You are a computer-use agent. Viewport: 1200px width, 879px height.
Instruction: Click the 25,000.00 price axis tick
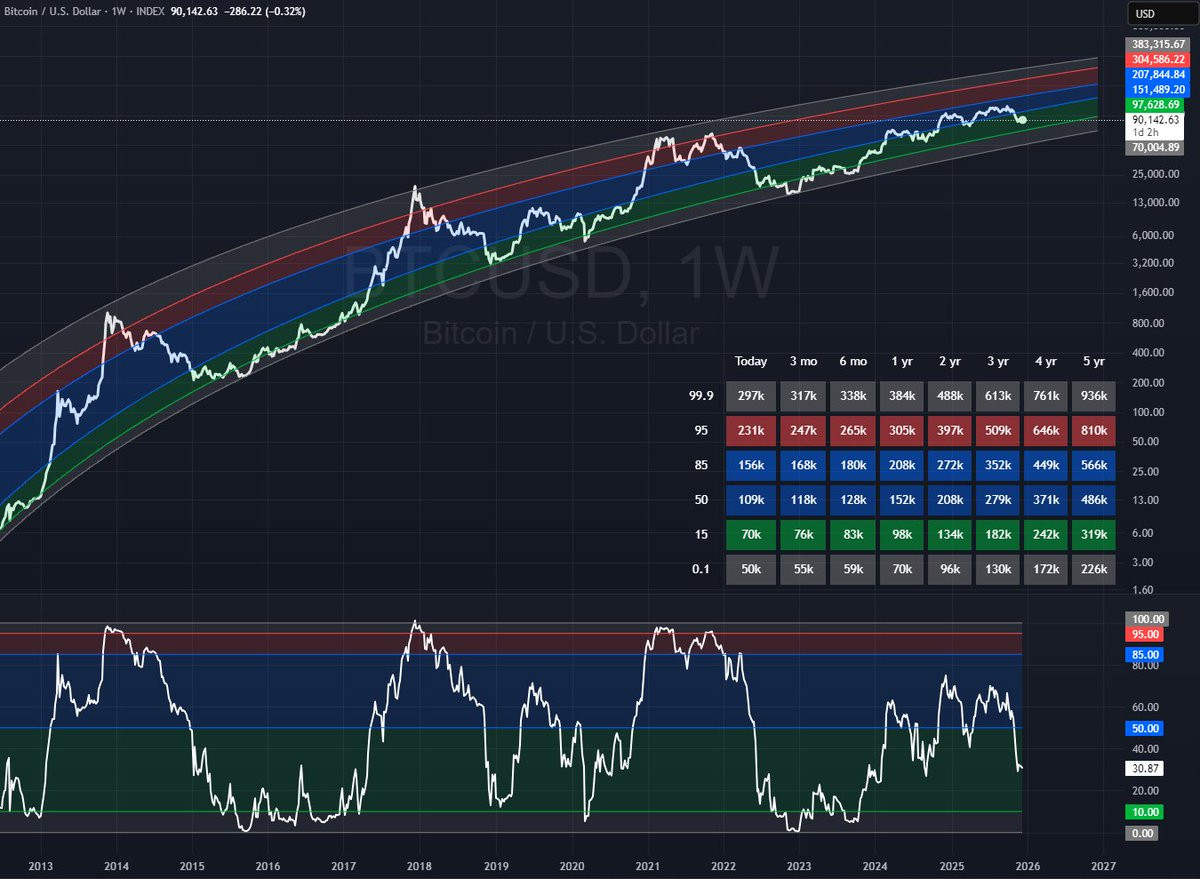[1155, 174]
